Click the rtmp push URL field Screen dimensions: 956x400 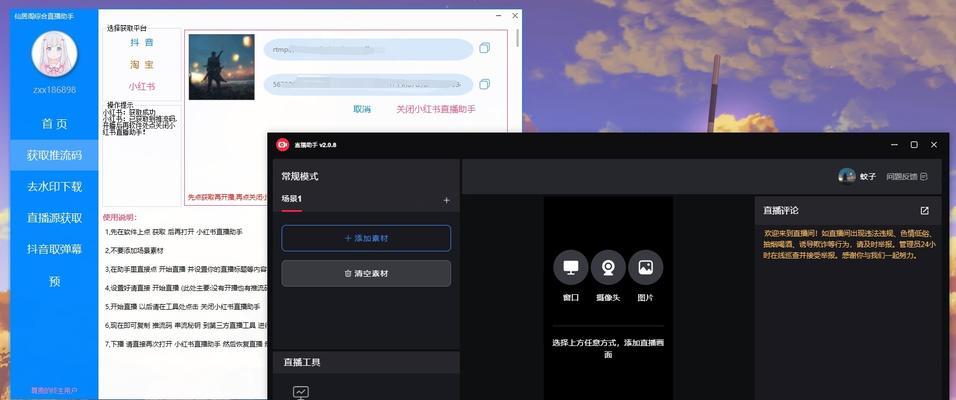(x=368, y=49)
